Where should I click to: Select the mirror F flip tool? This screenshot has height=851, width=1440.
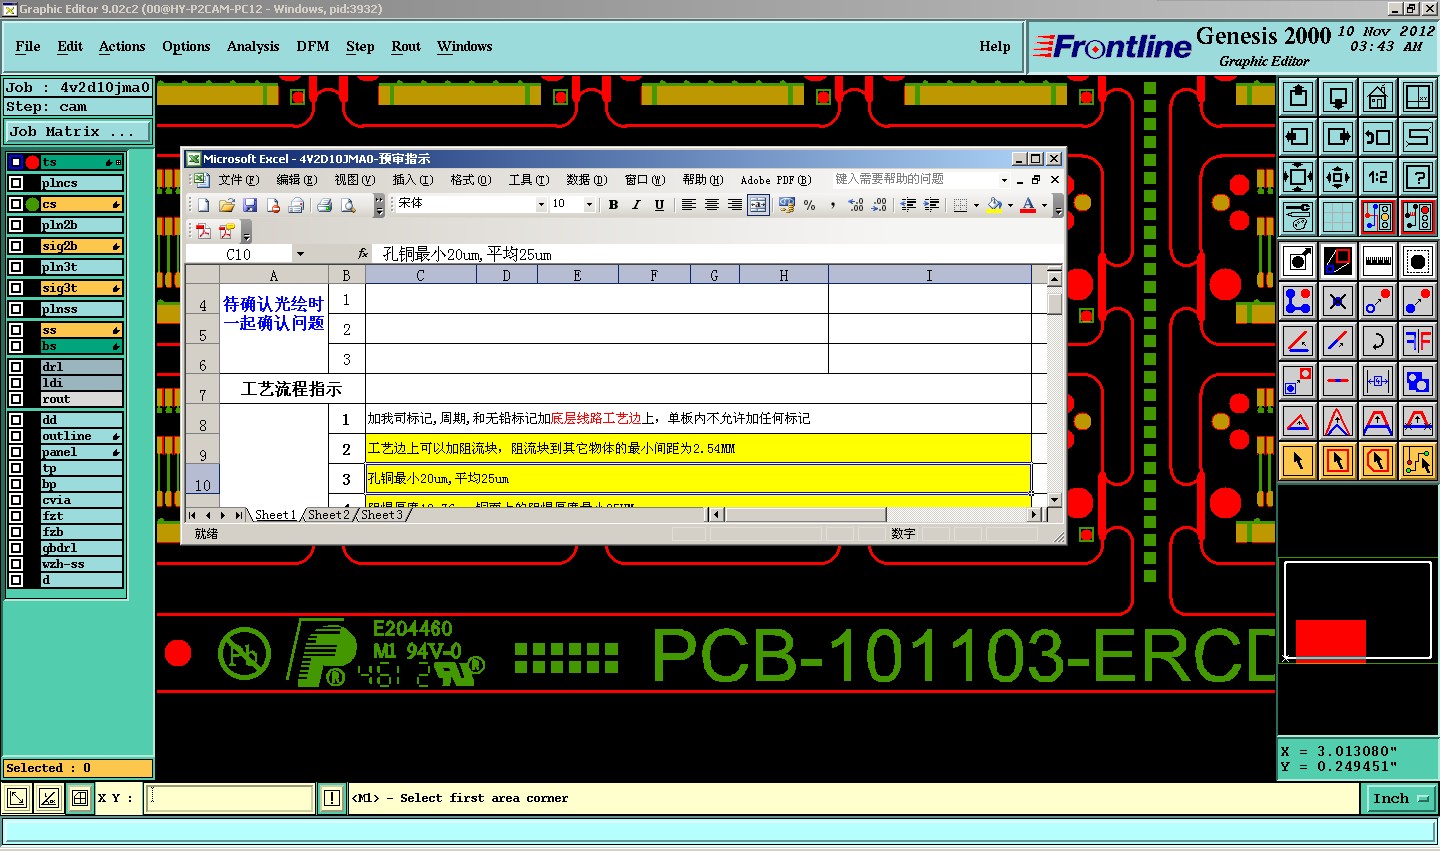click(1418, 341)
